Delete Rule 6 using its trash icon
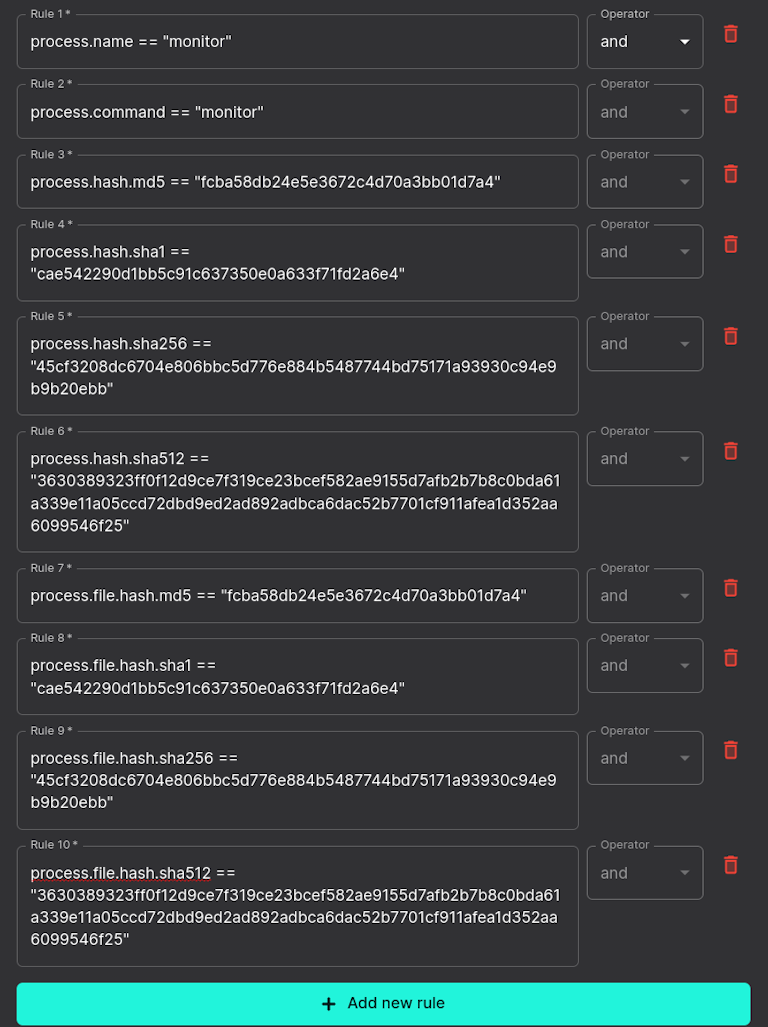The width and height of the screenshot is (768, 1027). (x=730, y=451)
